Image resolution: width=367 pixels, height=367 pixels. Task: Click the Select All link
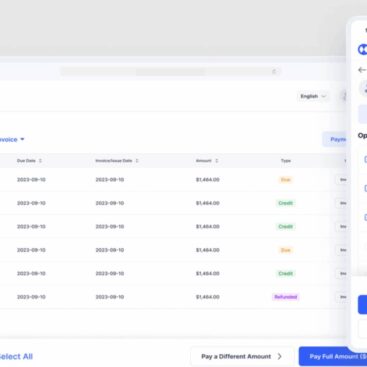16,356
